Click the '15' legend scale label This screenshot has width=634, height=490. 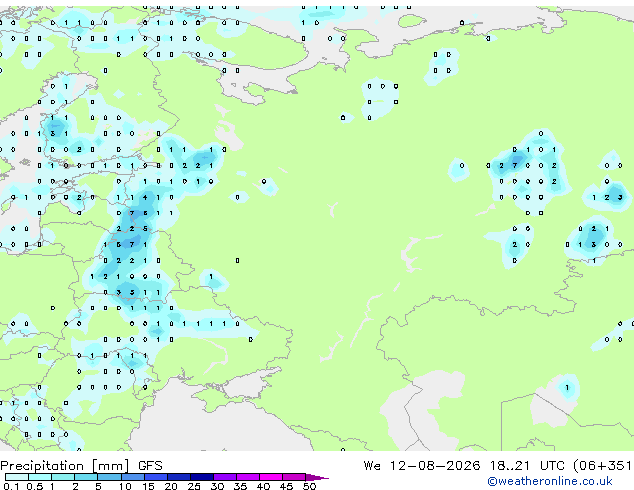[x=148, y=486]
